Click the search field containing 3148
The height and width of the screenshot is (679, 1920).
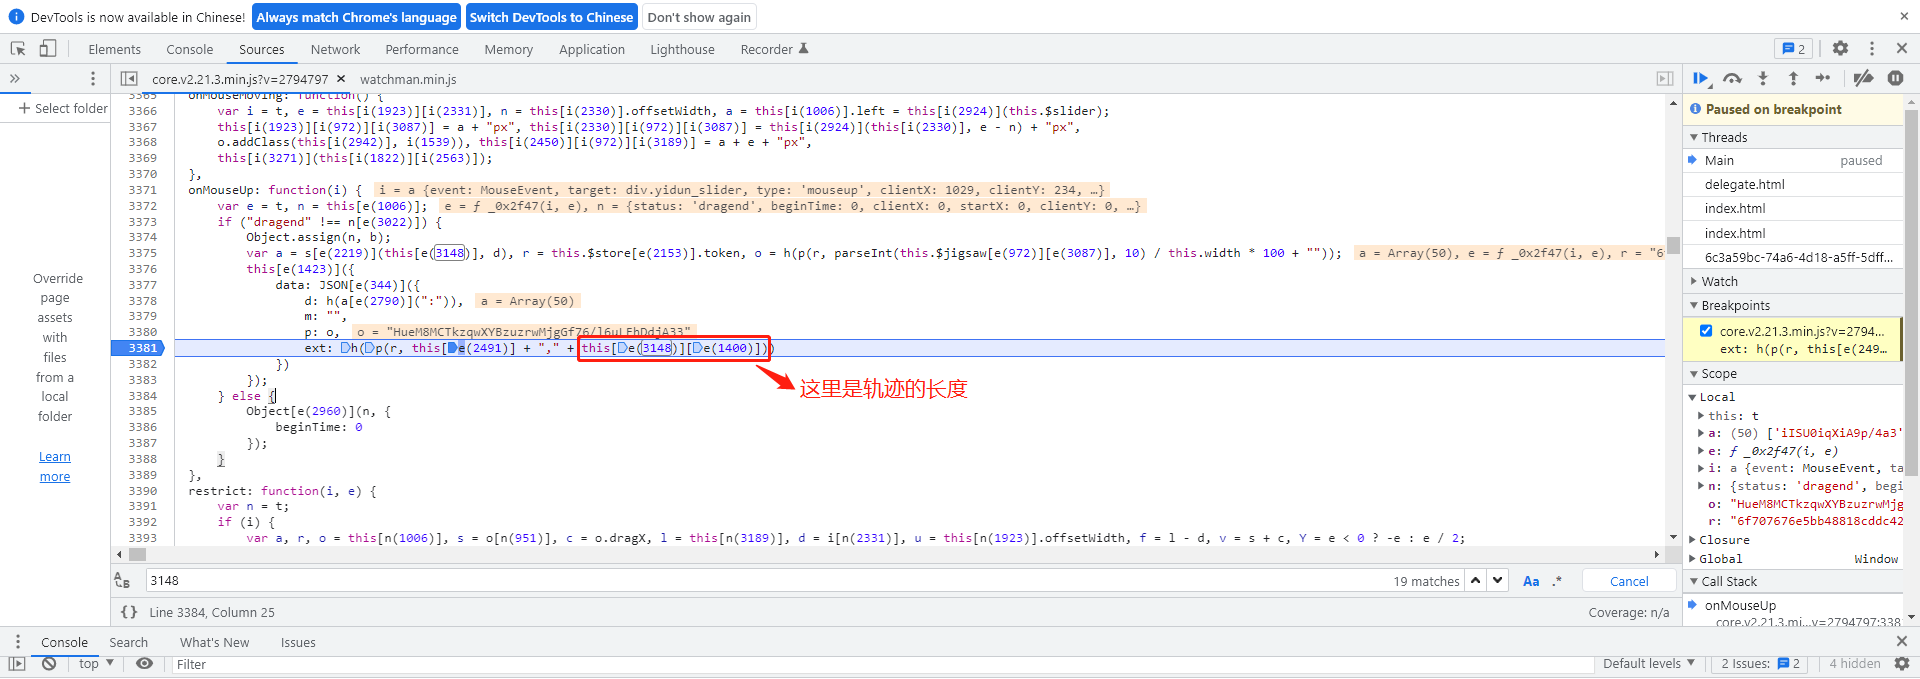[760, 581]
